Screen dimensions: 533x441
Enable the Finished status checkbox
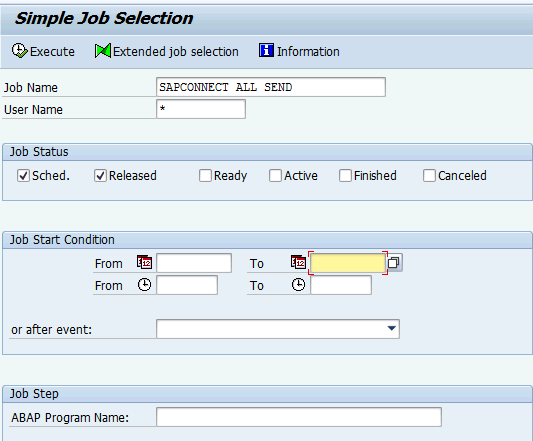(x=345, y=176)
